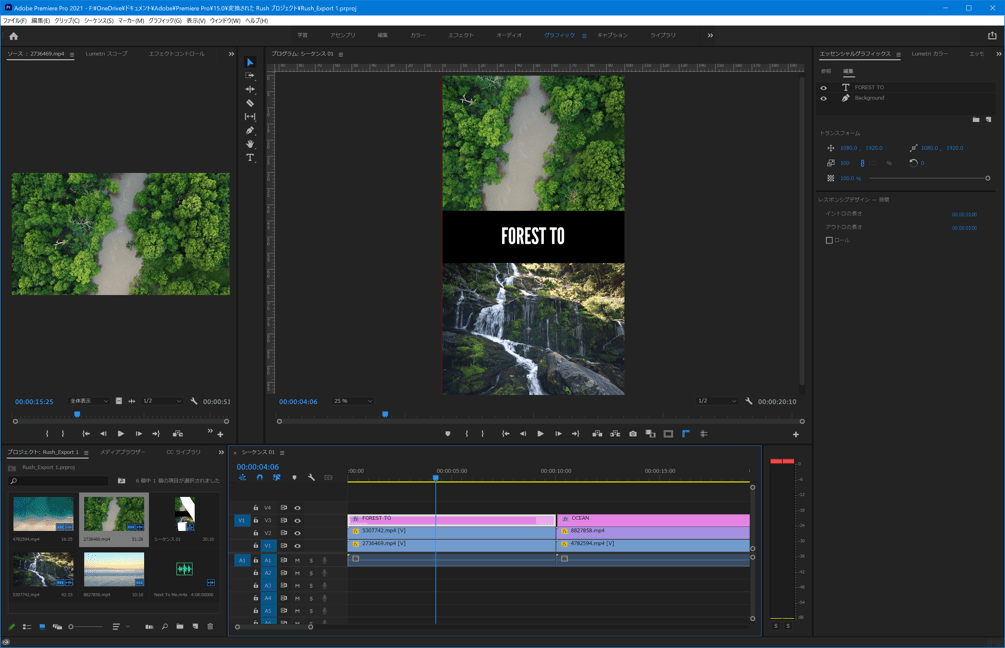Select the Slip tool
Image resolution: width=1005 pixels, height=648 pixels.
250,117
